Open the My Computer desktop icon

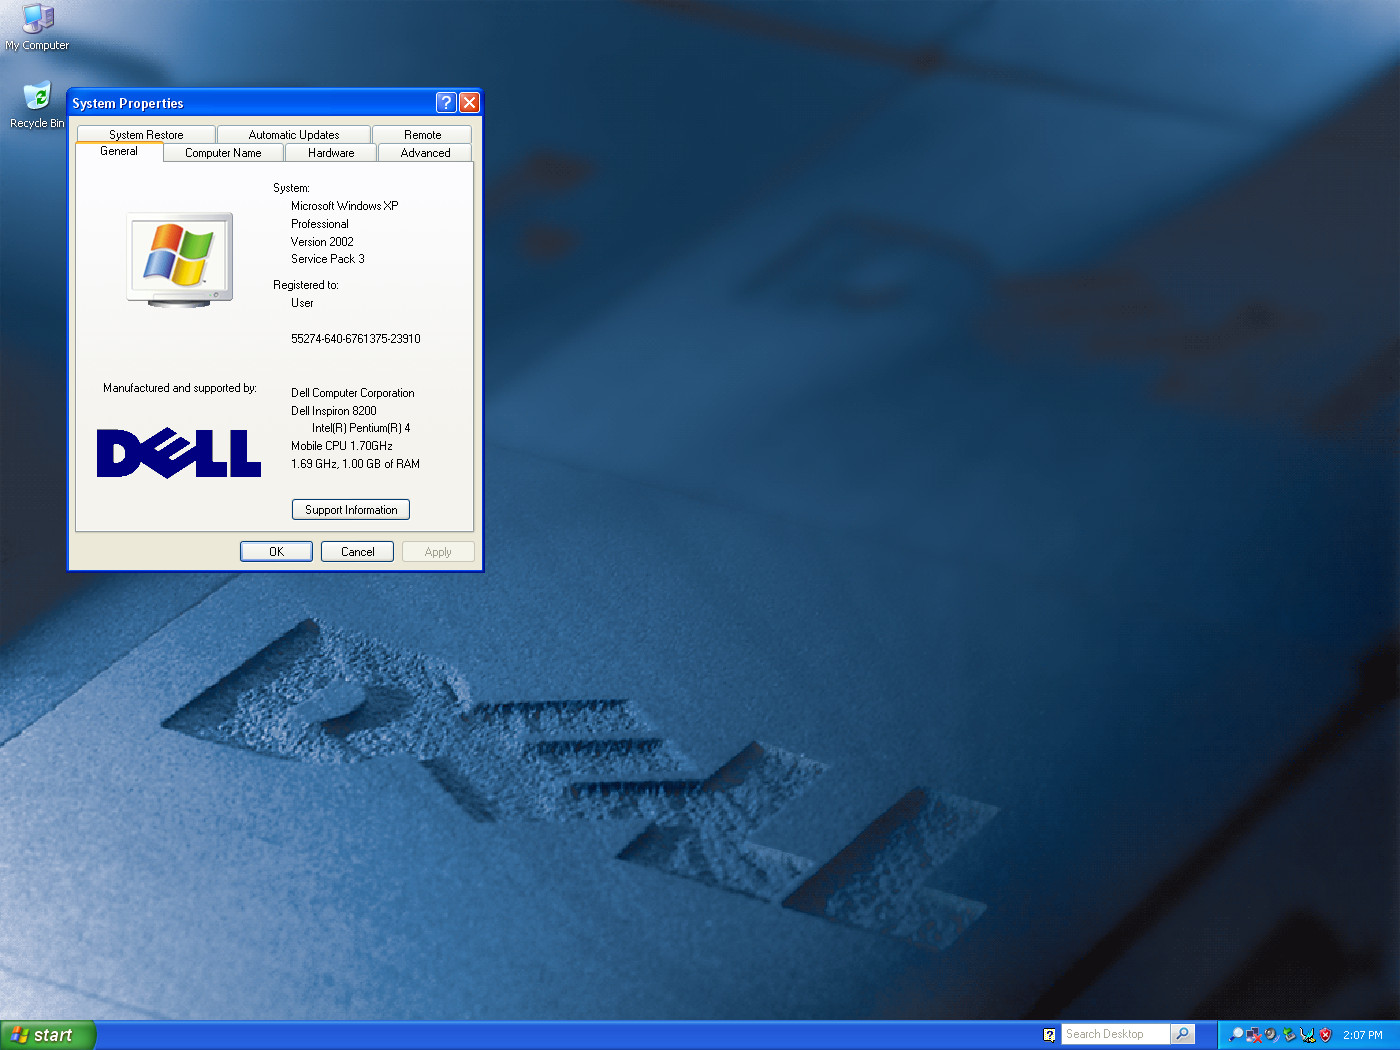[37, 28]
